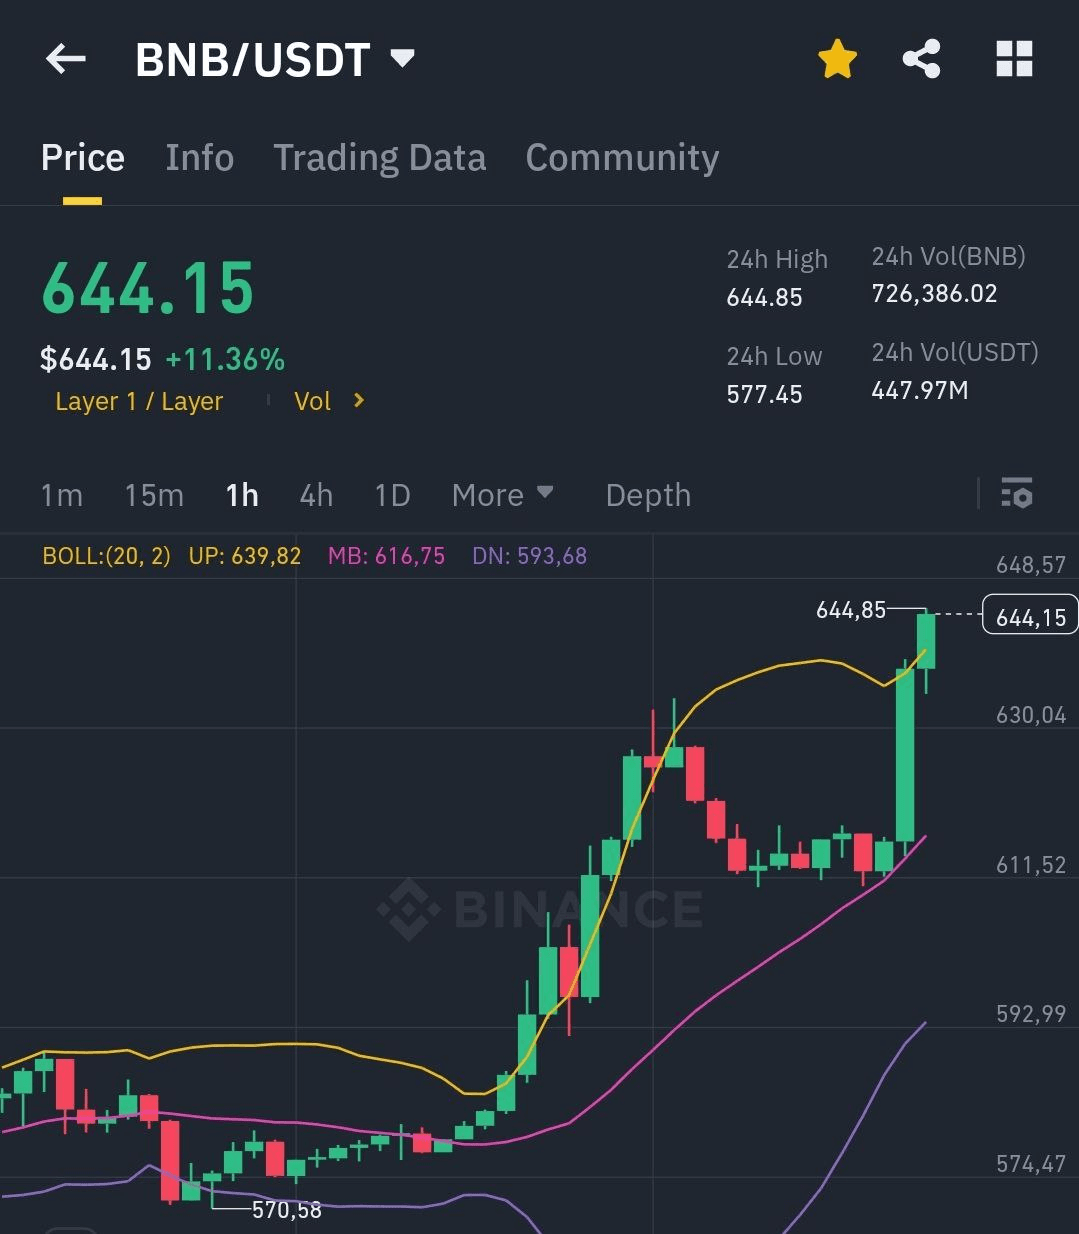Open the Trading Data tab
The width and height of the screenshot is (1079, 1234).
coord(379,158)
